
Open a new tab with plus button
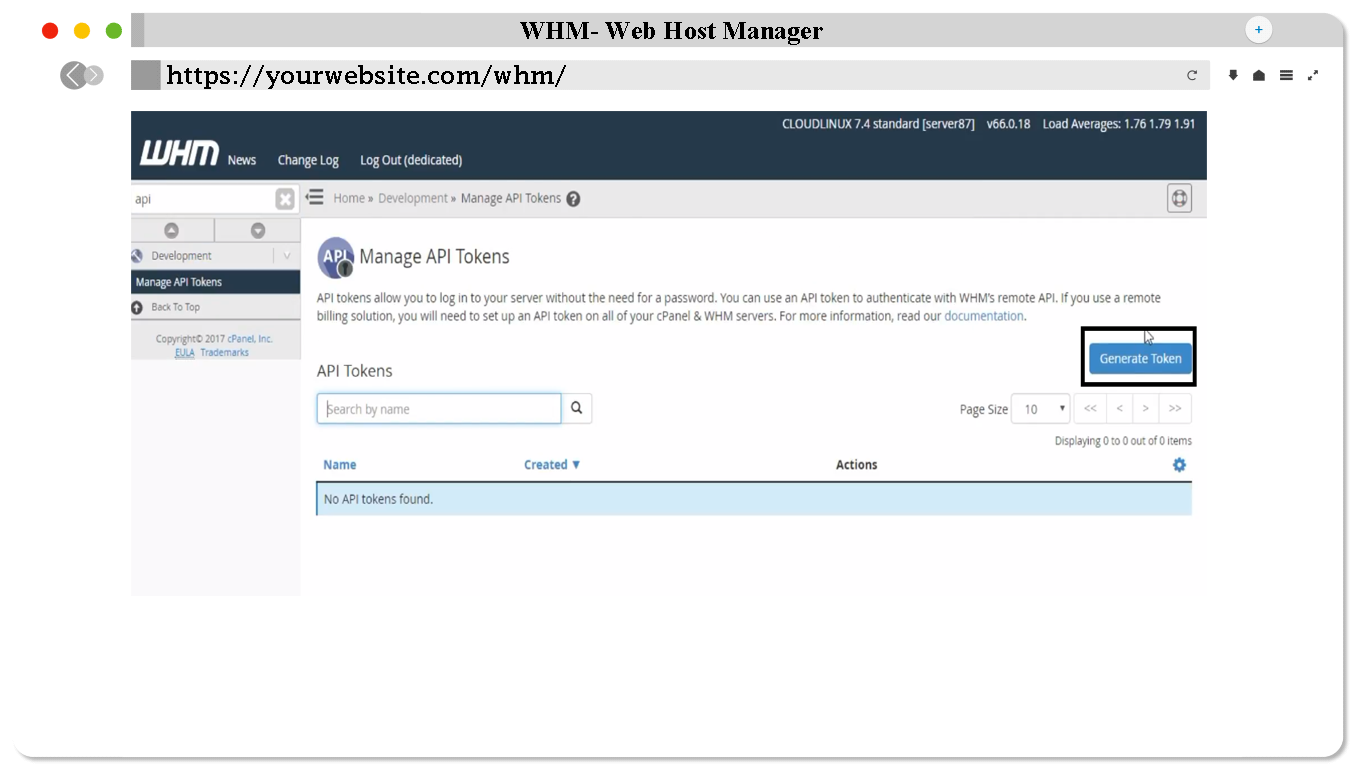coord(1258,30)
